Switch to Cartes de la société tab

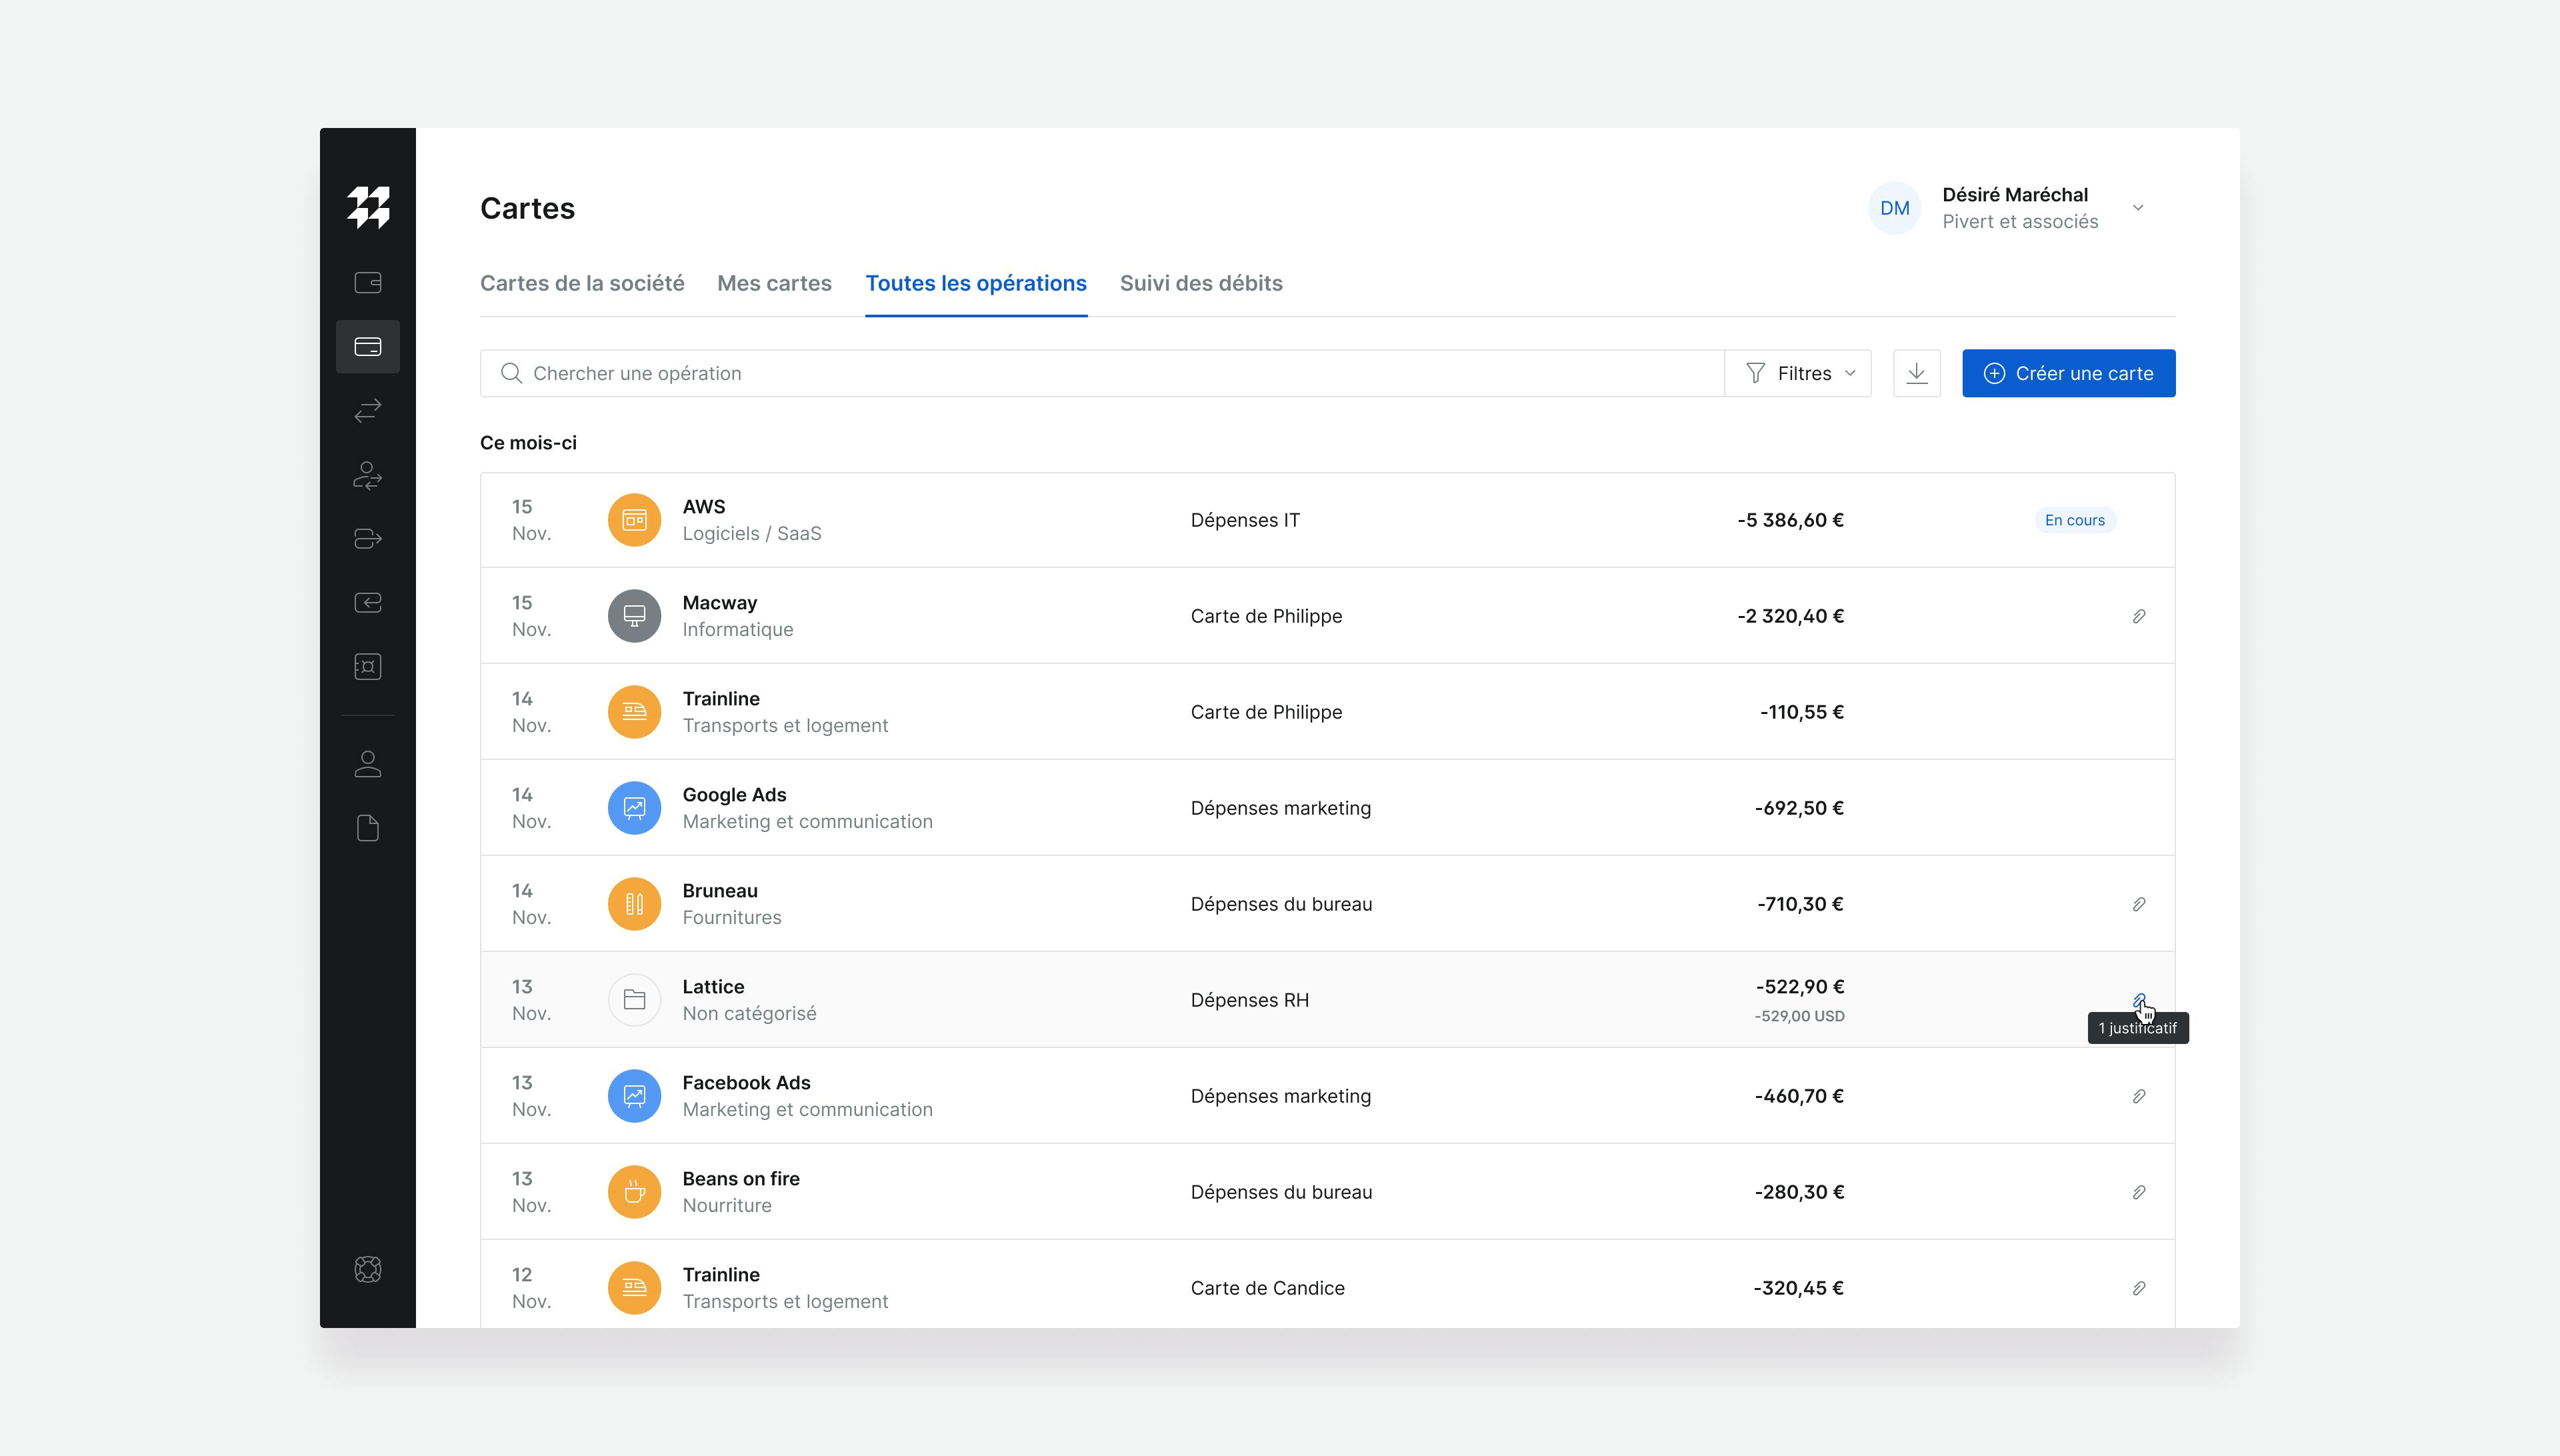pos(582,283)
